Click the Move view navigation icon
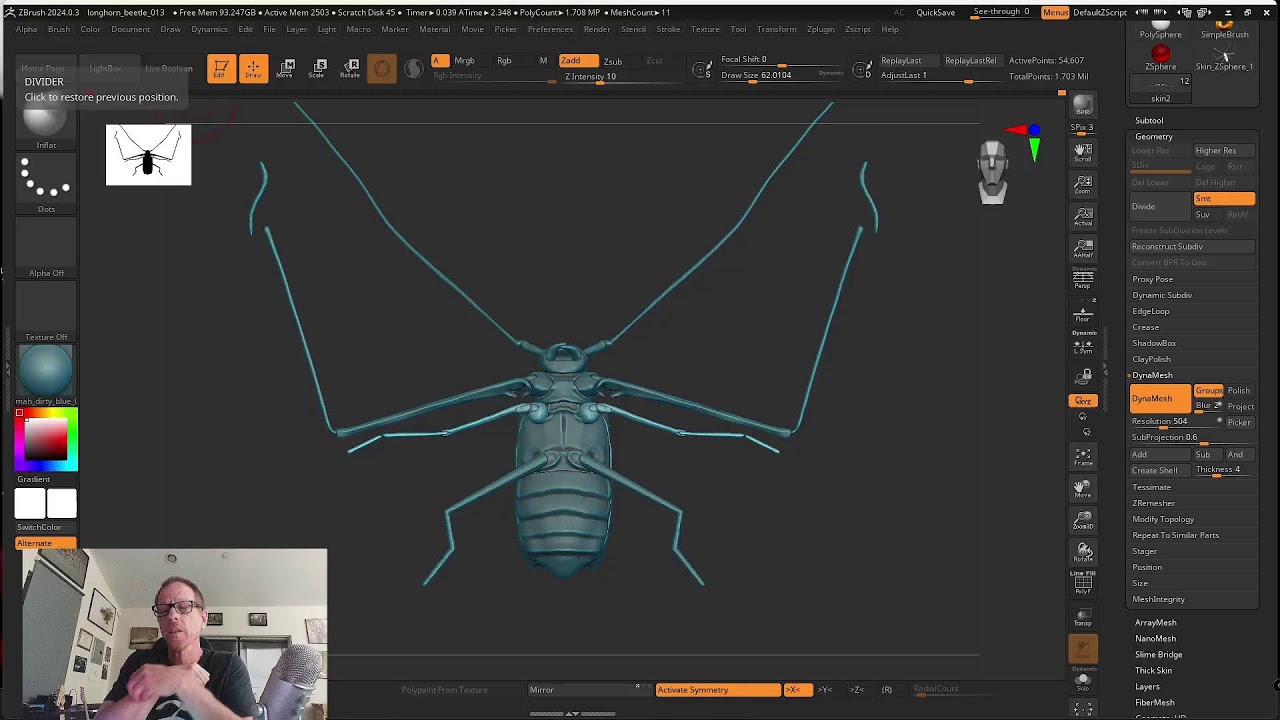This screenshot has height=720, width=1280. 1083,489
